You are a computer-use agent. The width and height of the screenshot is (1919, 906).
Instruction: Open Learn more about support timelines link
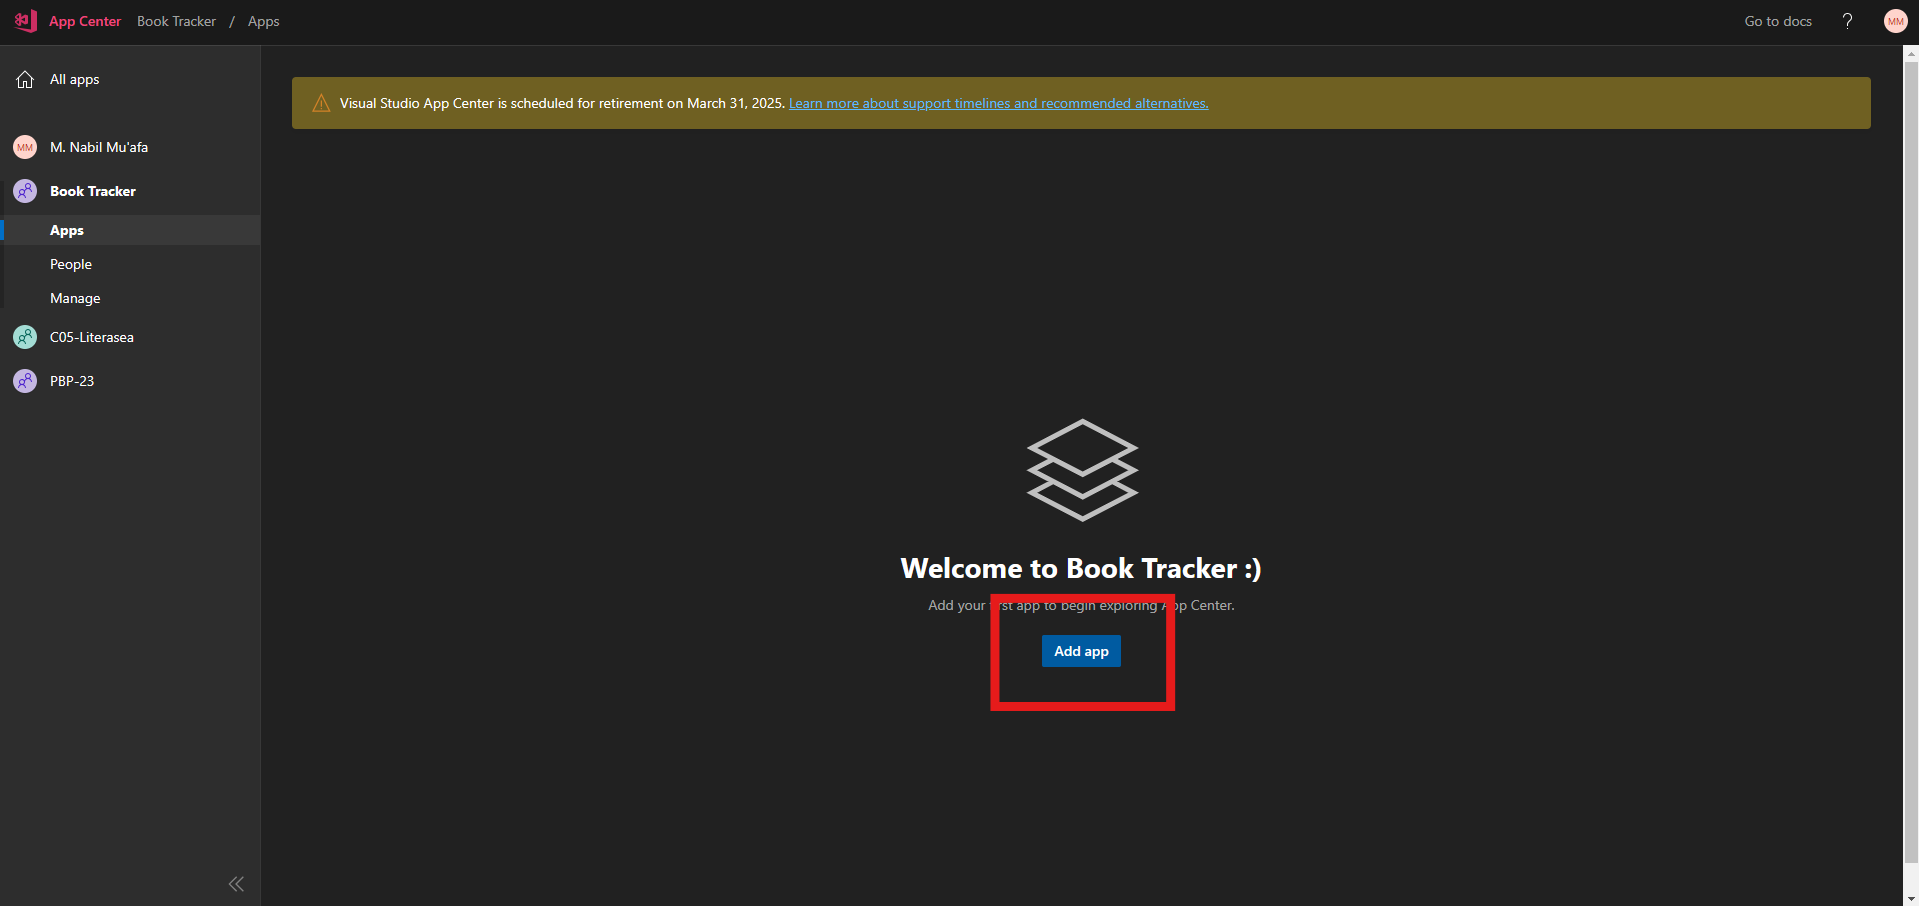[x=998, y=103]
